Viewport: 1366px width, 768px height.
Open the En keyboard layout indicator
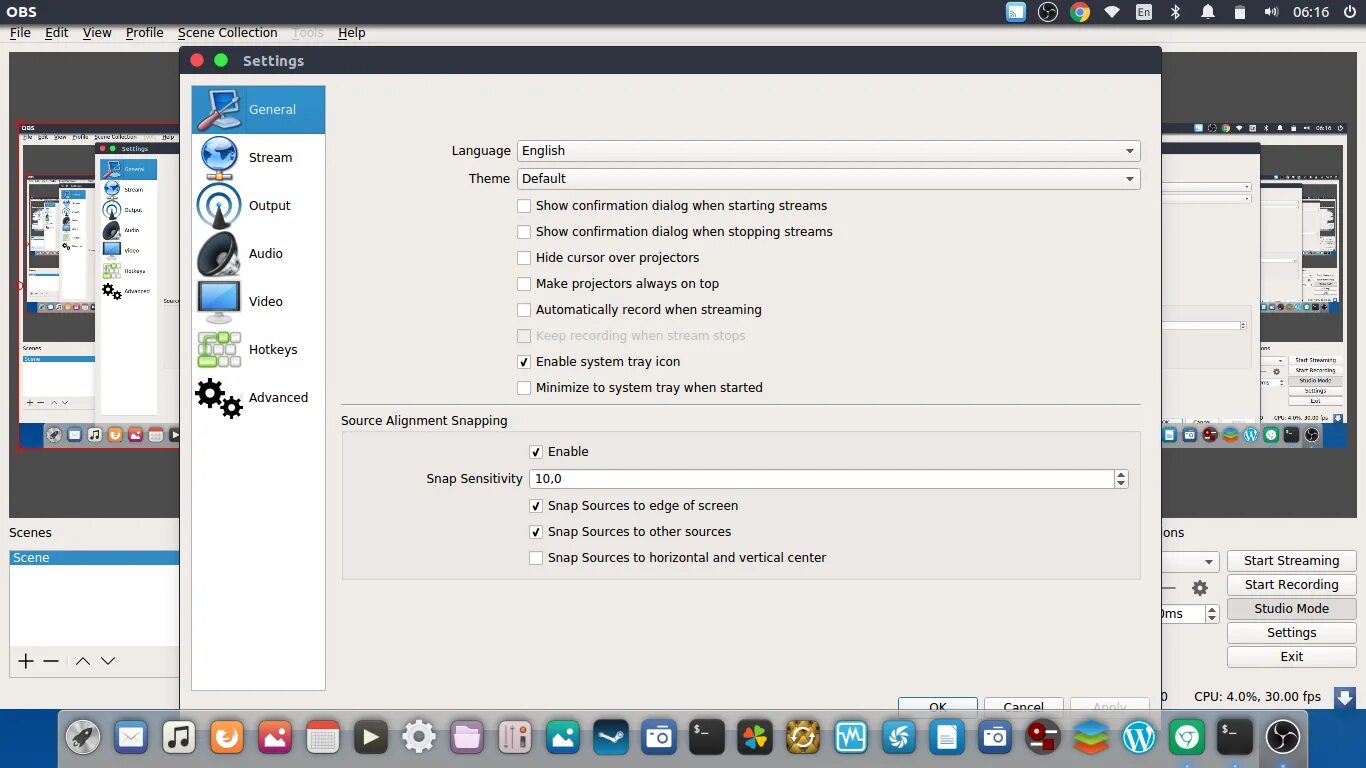pos(1144,12)
